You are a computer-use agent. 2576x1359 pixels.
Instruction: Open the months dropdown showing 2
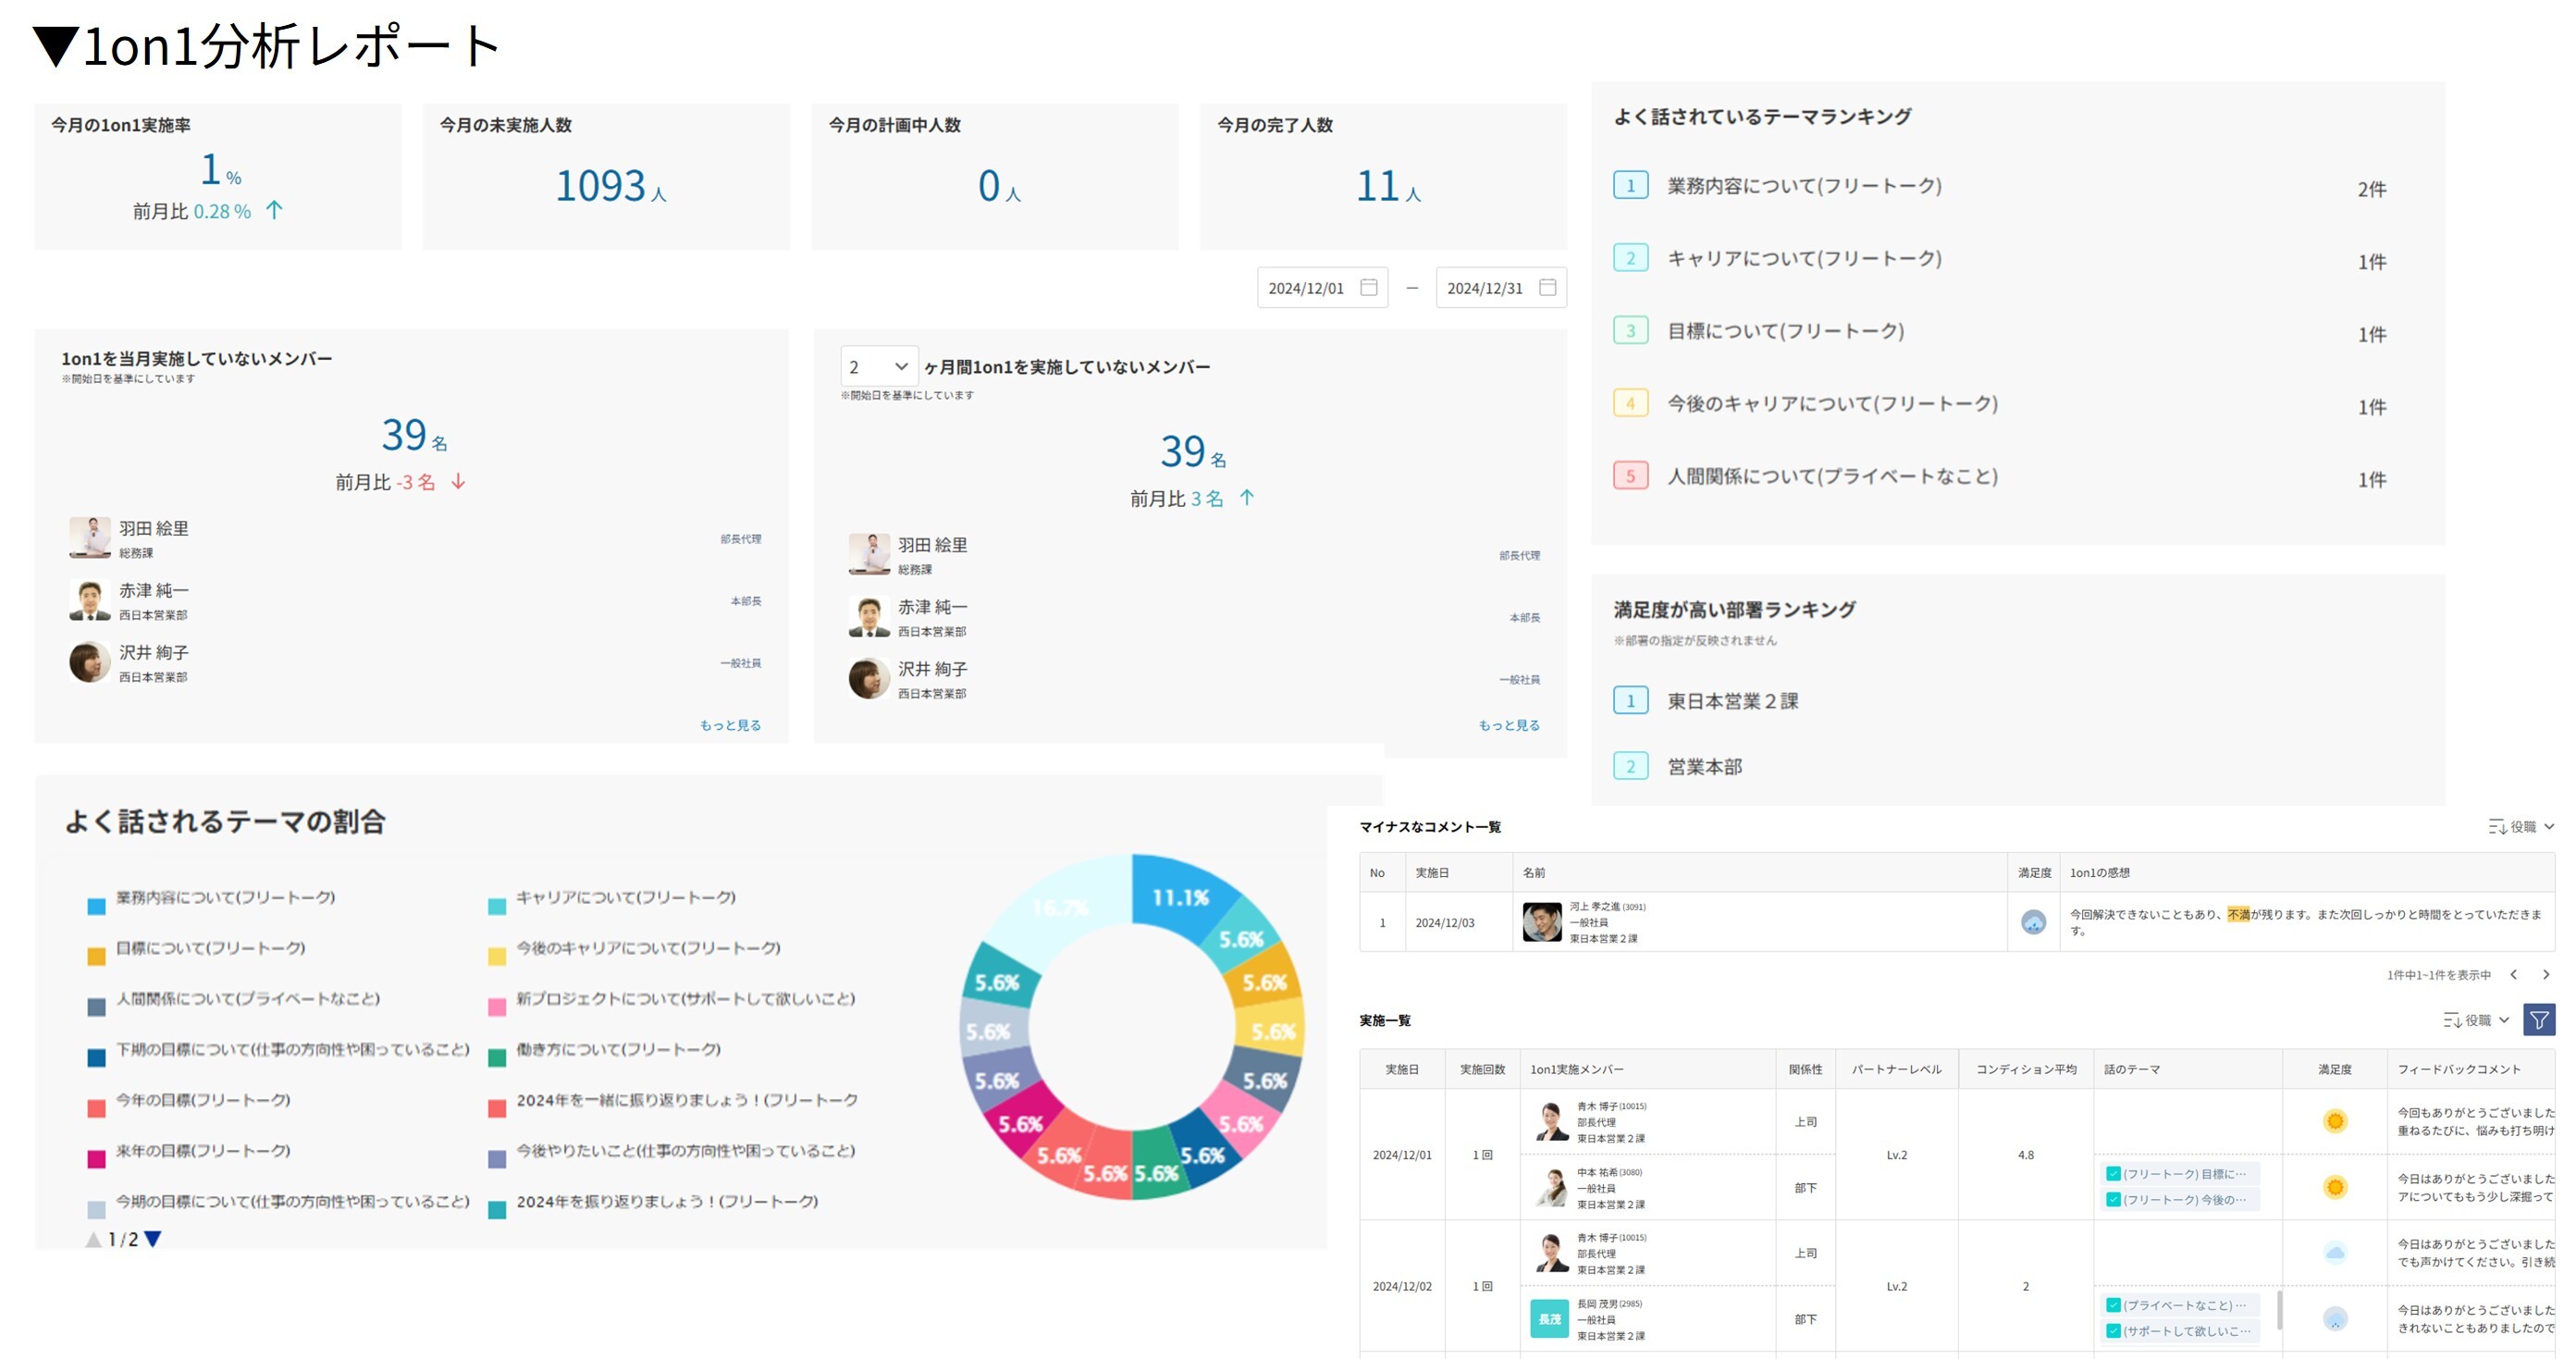pos(878,367)
